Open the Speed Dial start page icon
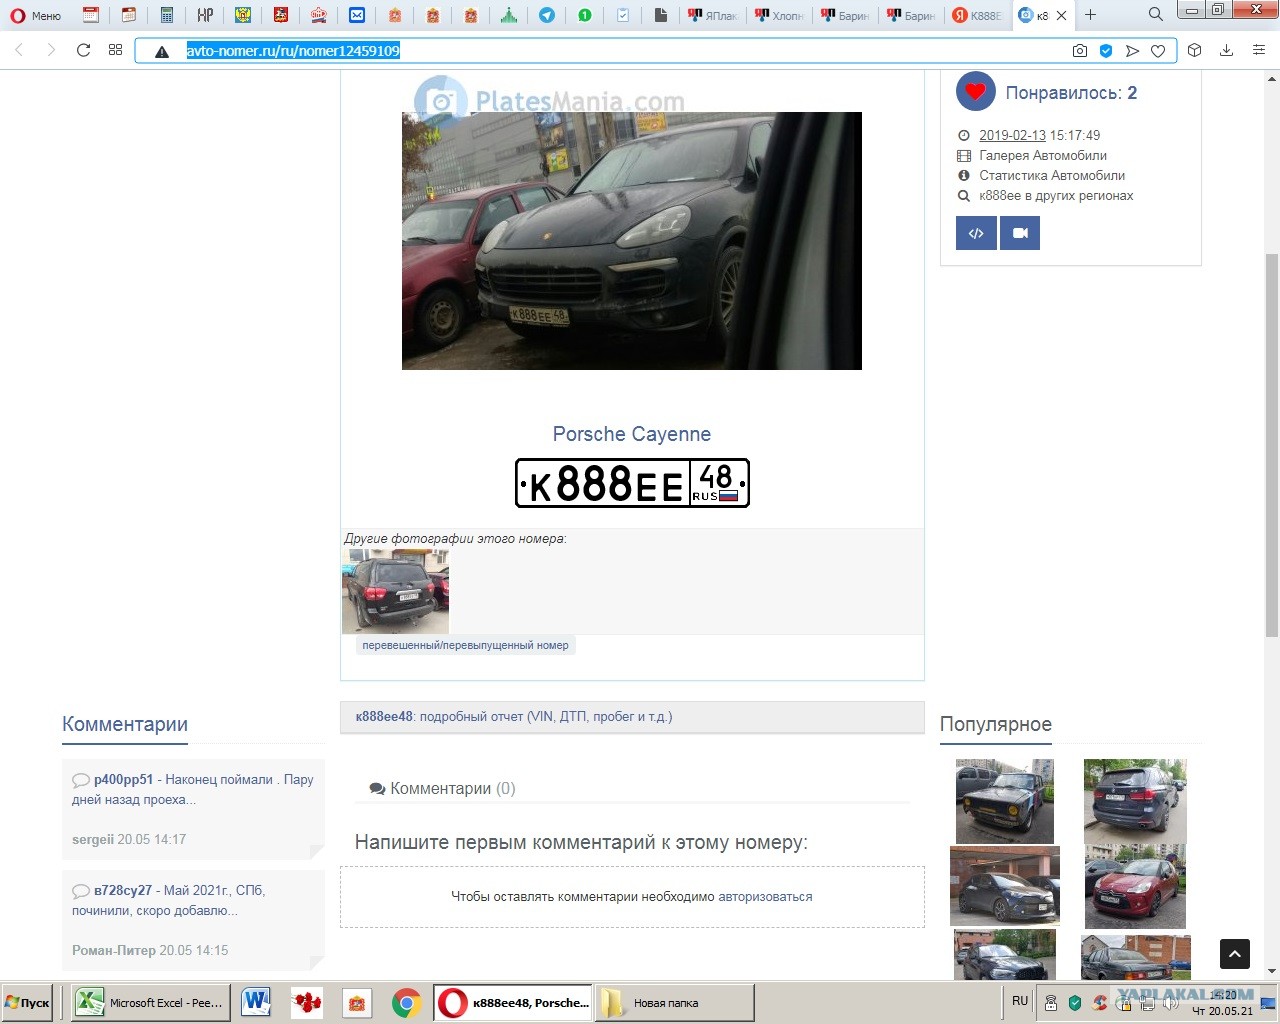The image size is (1280, 1024). point(116,50)
